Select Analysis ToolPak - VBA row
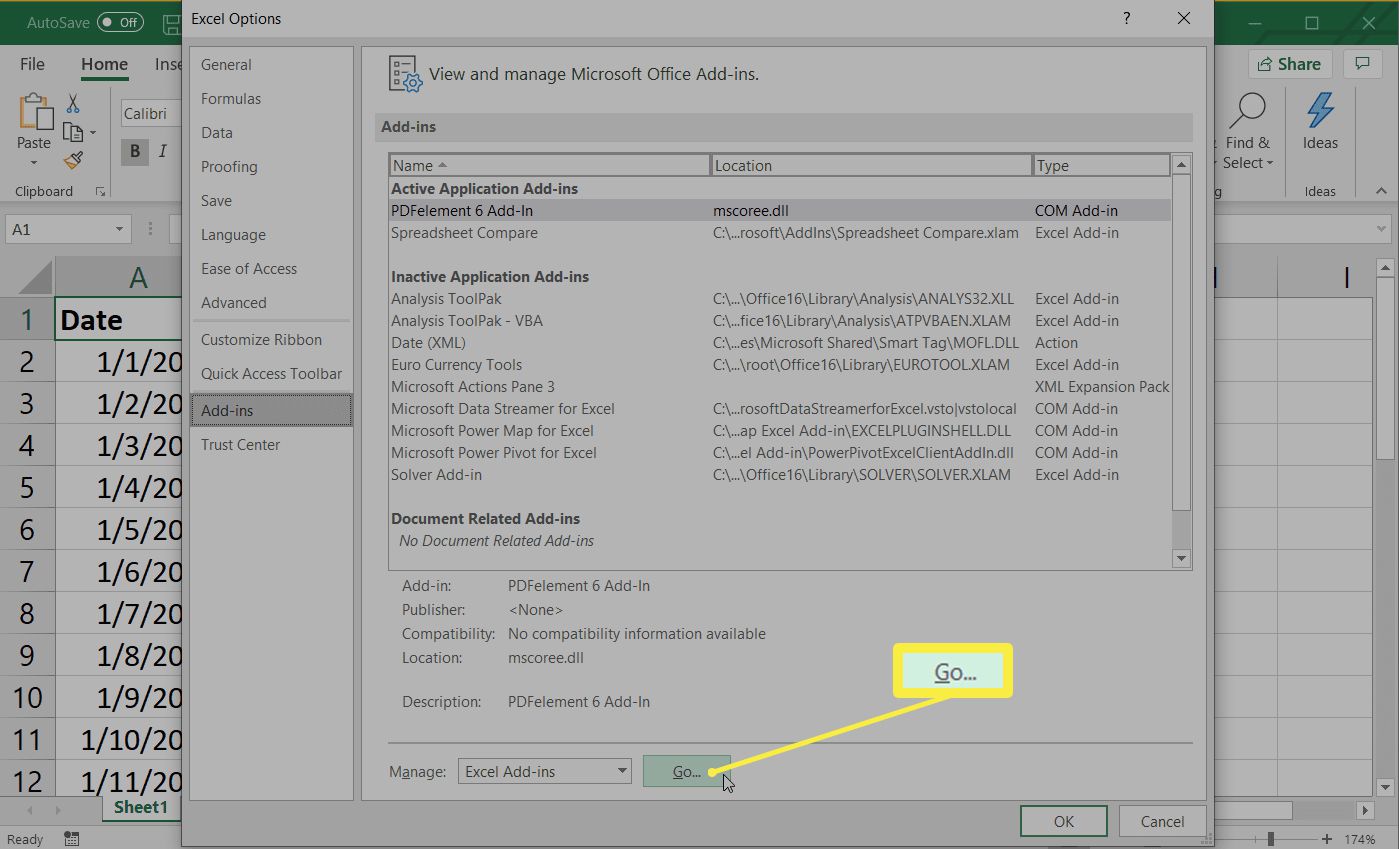 tap(779, 320)
